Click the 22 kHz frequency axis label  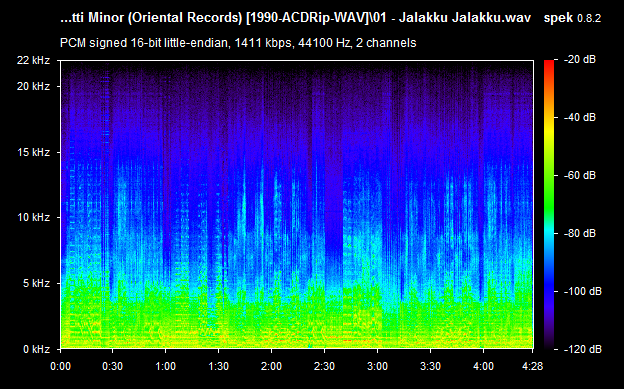[33, 60]
